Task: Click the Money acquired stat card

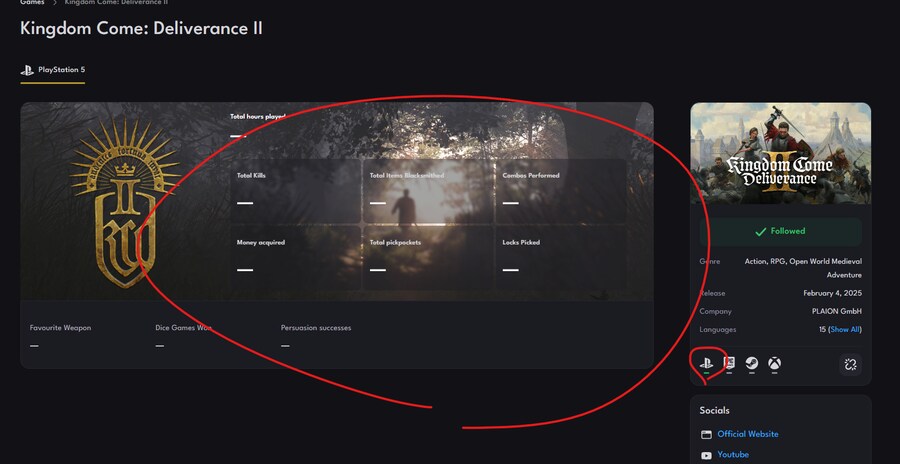Action: 296,258
